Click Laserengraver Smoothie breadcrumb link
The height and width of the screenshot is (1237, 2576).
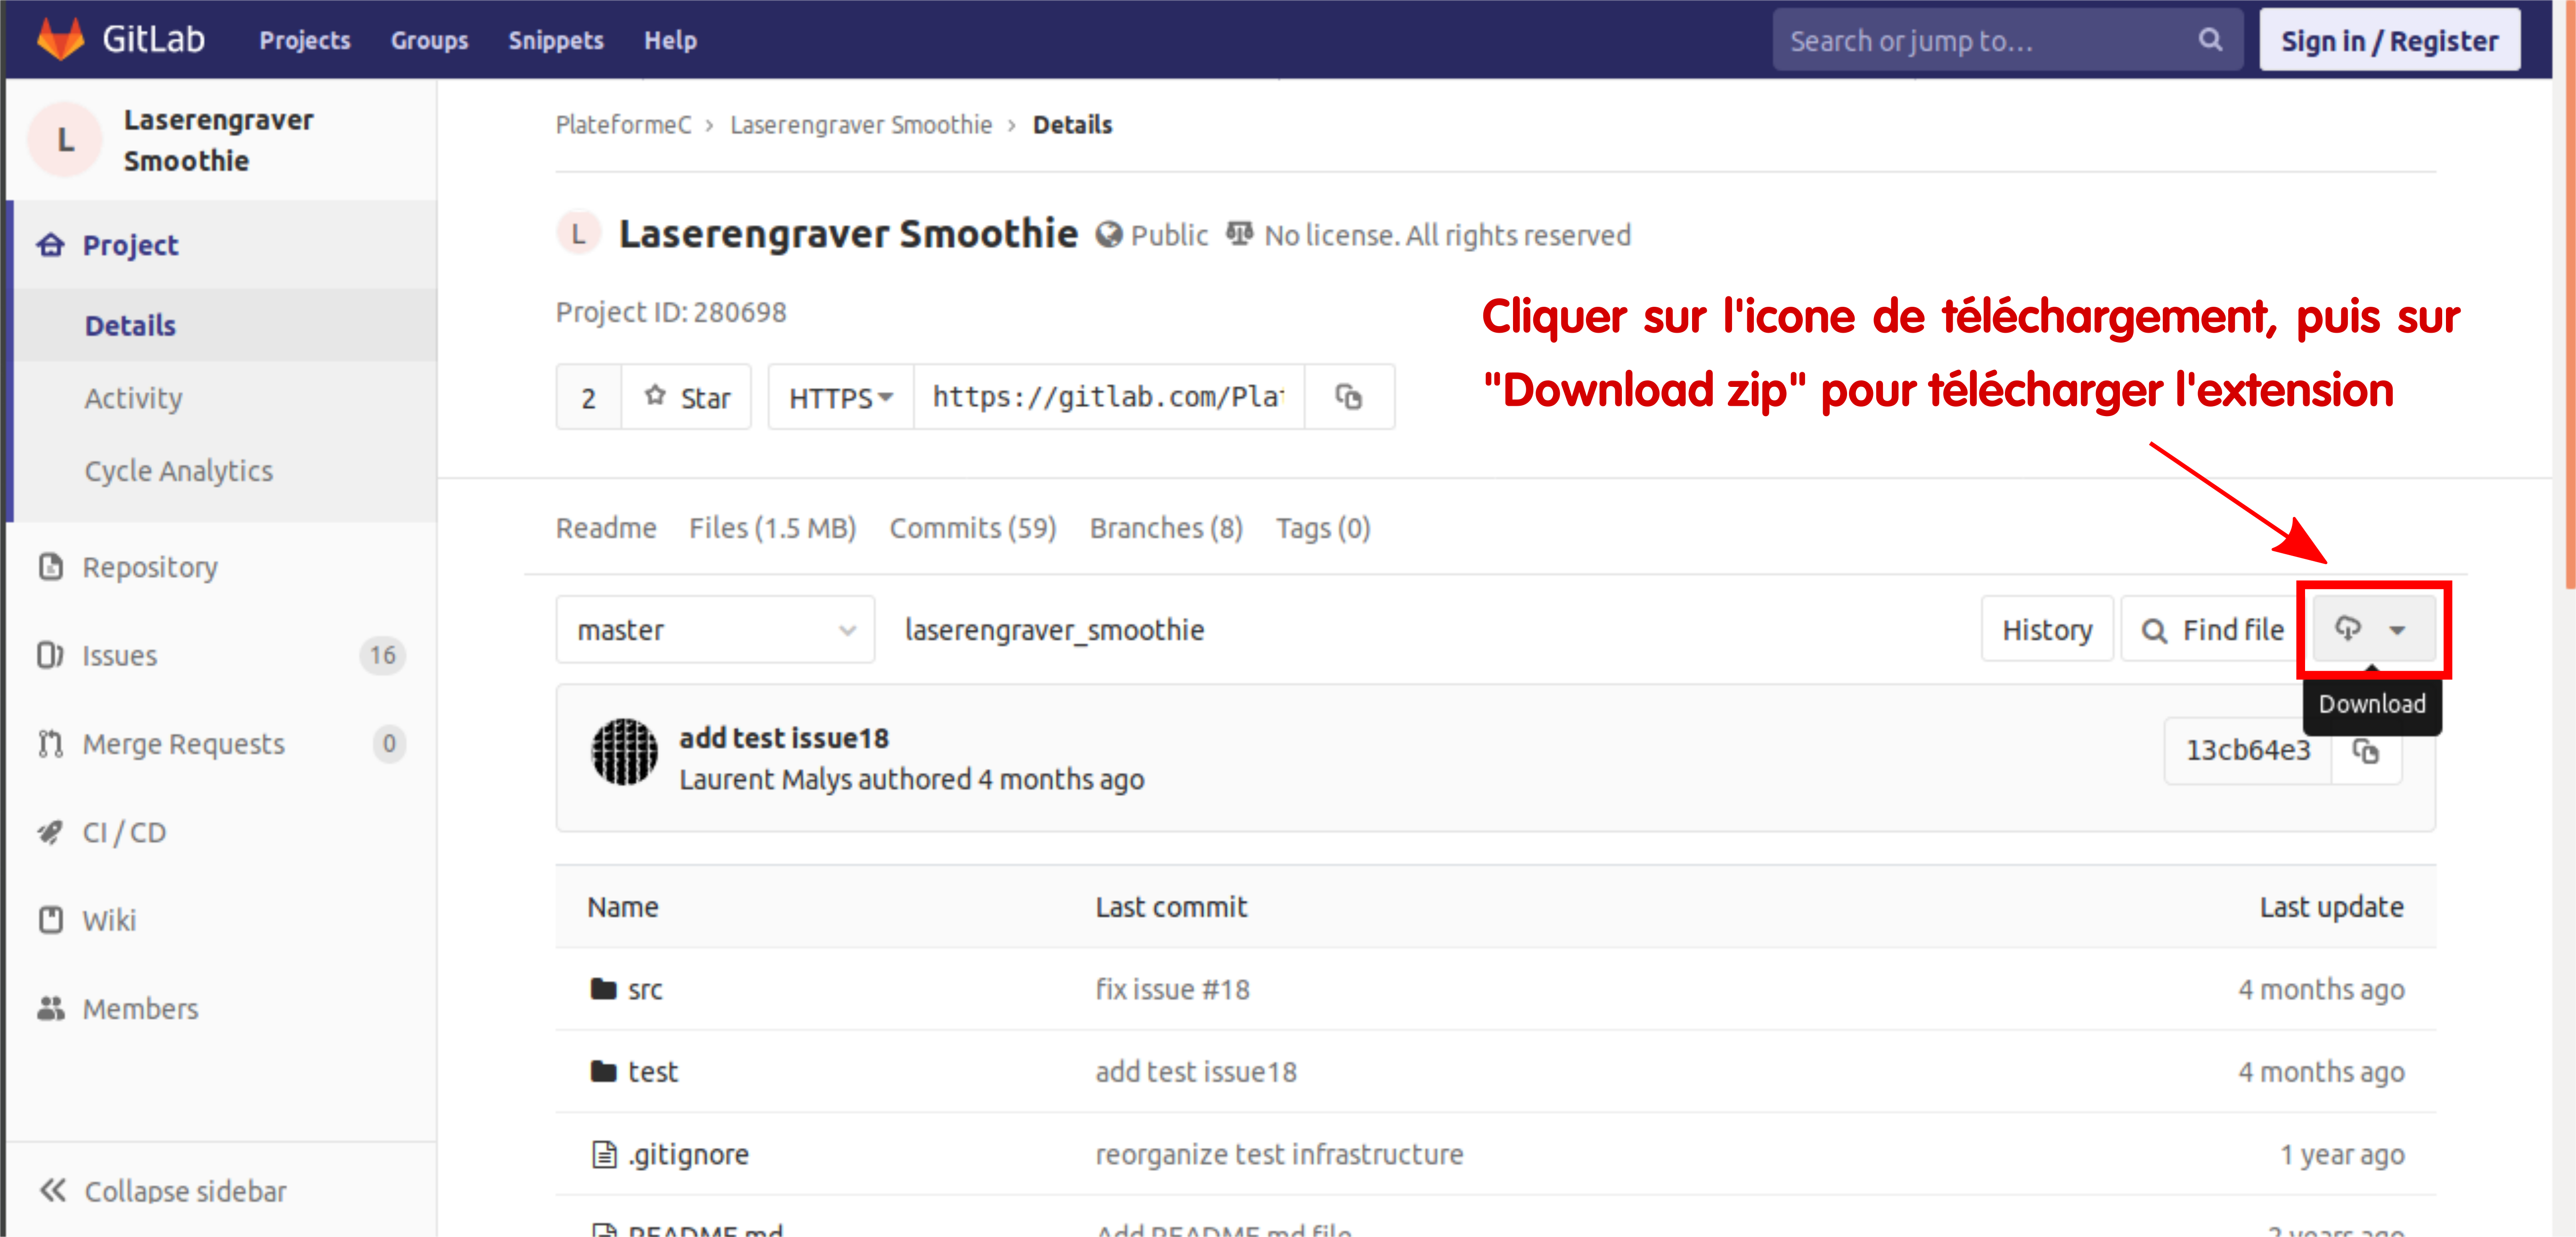[861, 125]
